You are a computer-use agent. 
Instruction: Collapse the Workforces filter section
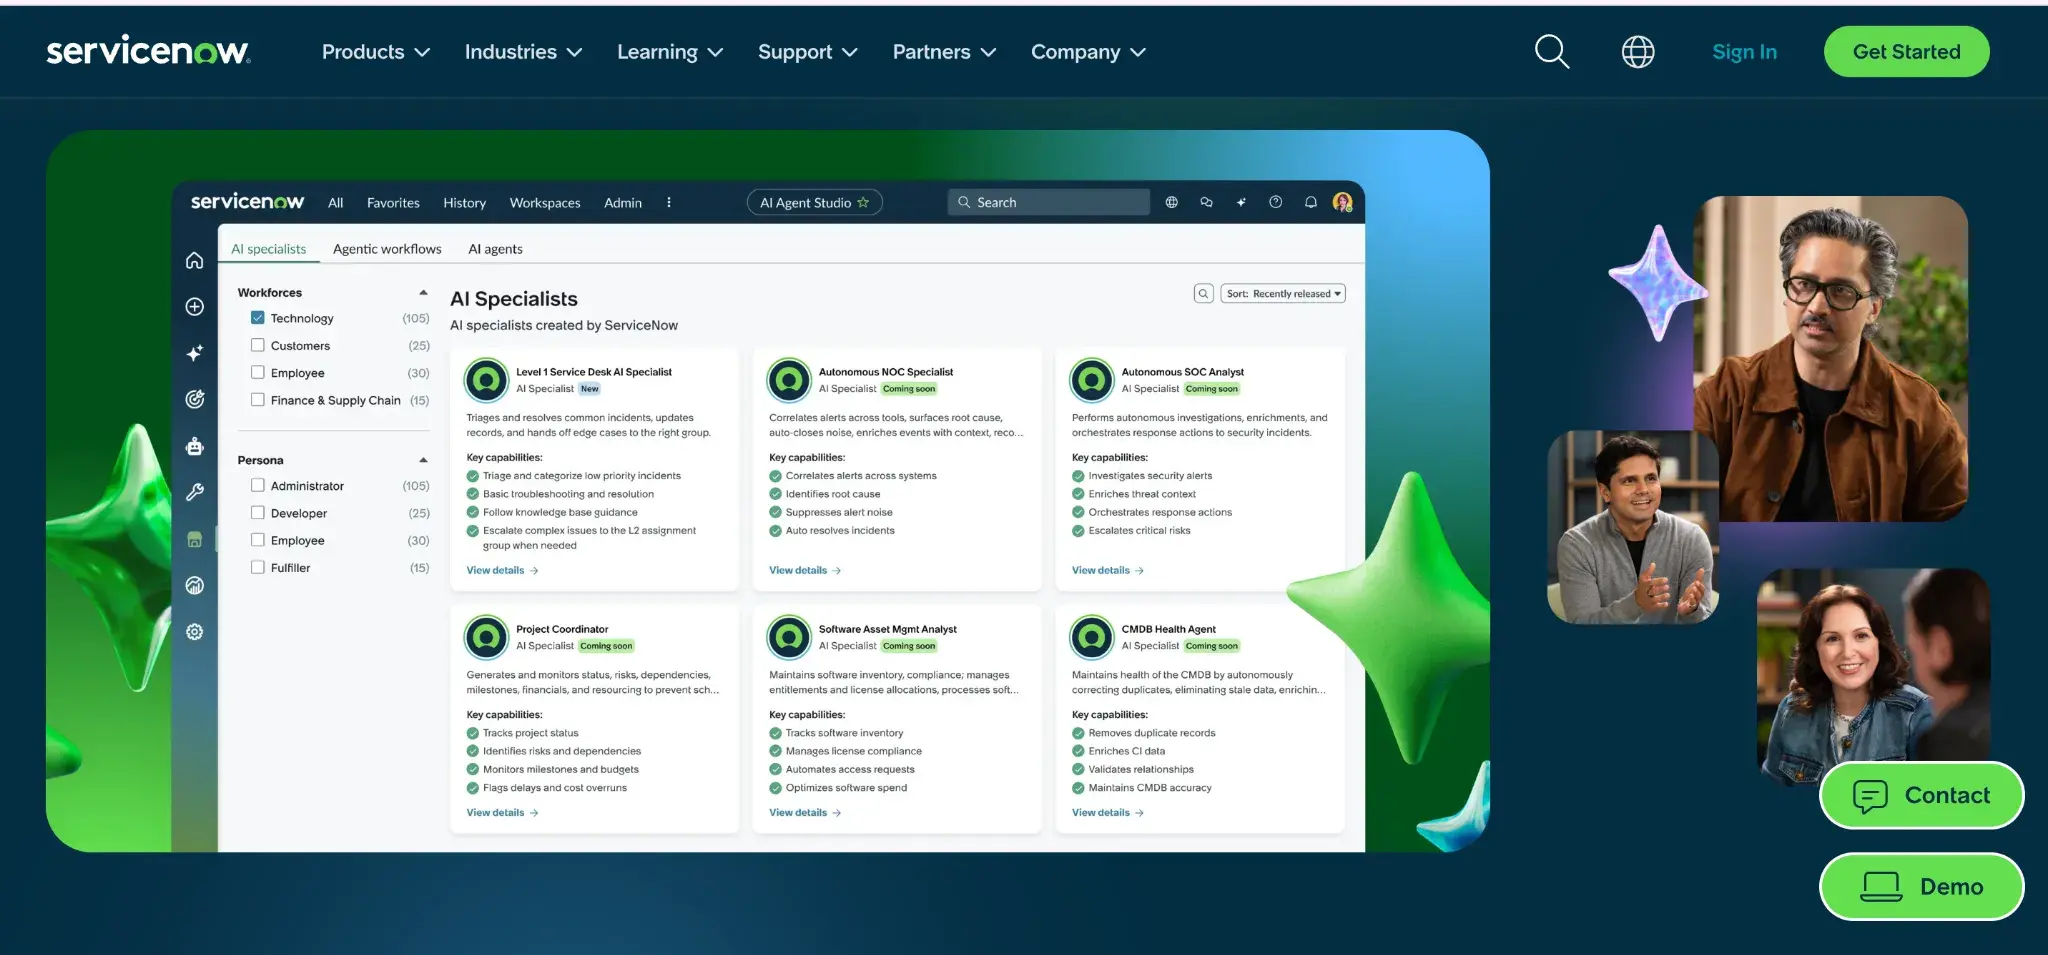point(424,291)
